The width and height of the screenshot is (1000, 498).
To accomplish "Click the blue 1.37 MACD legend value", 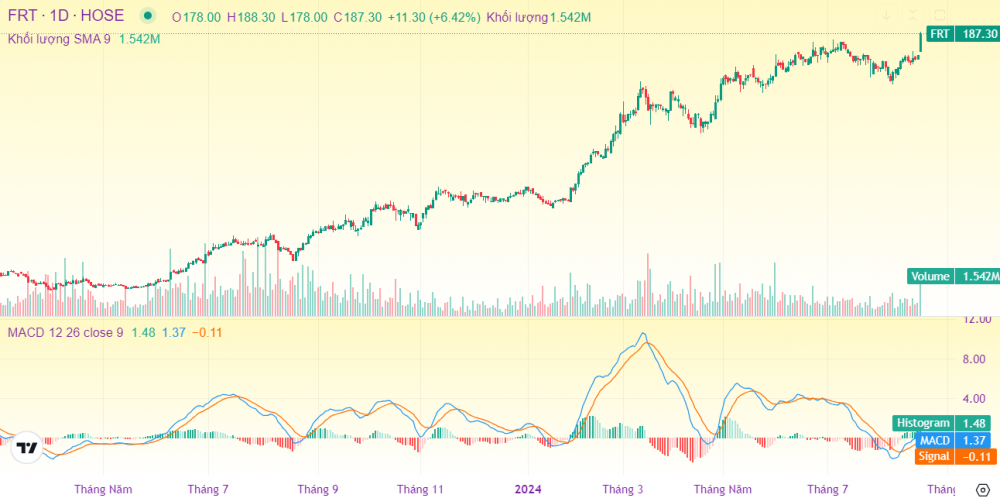I will point(173,333).
